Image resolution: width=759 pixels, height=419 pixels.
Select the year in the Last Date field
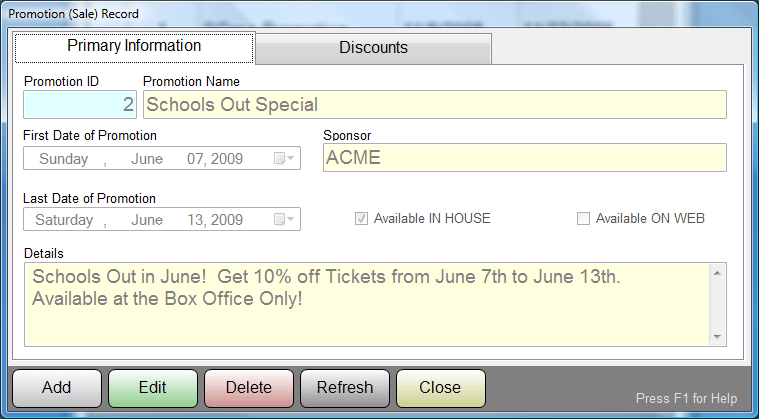(x=226, y=220)
